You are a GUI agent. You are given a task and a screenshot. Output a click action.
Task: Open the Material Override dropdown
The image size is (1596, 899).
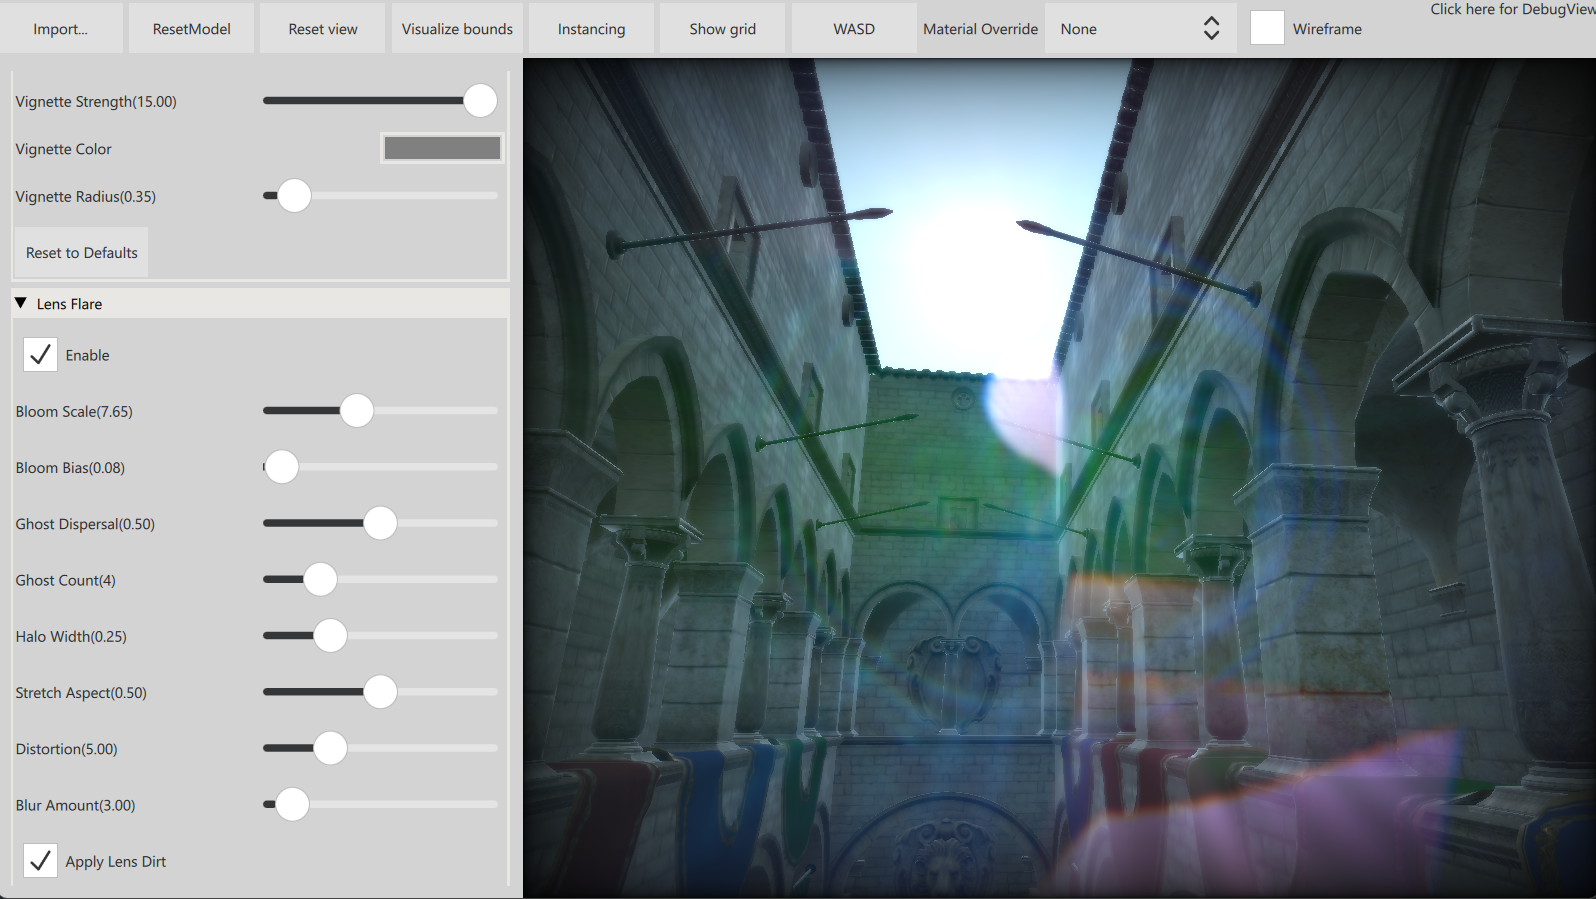tap(1139, 29)
